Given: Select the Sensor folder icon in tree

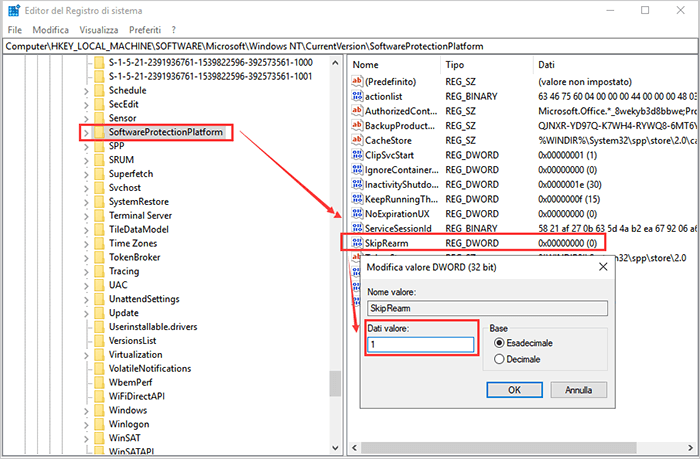Looking at the screenshot, I should (97, 118).
